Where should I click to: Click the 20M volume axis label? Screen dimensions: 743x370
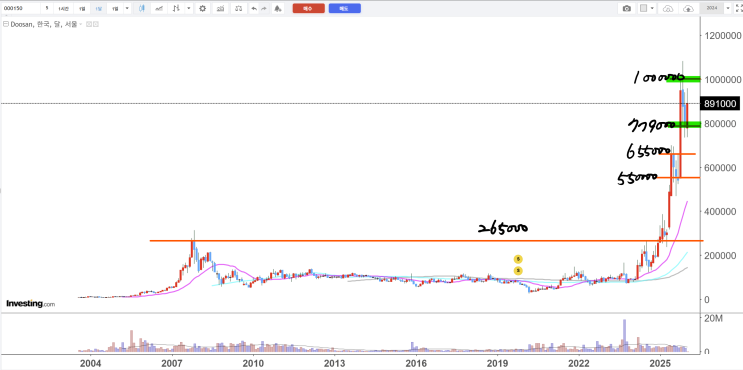point(713,319)
